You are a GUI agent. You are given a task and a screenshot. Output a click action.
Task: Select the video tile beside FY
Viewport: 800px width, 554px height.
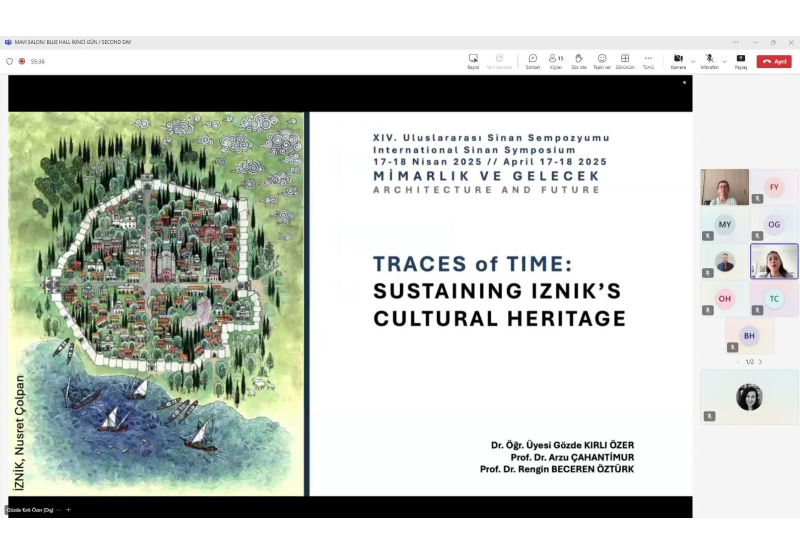point(724,187)
